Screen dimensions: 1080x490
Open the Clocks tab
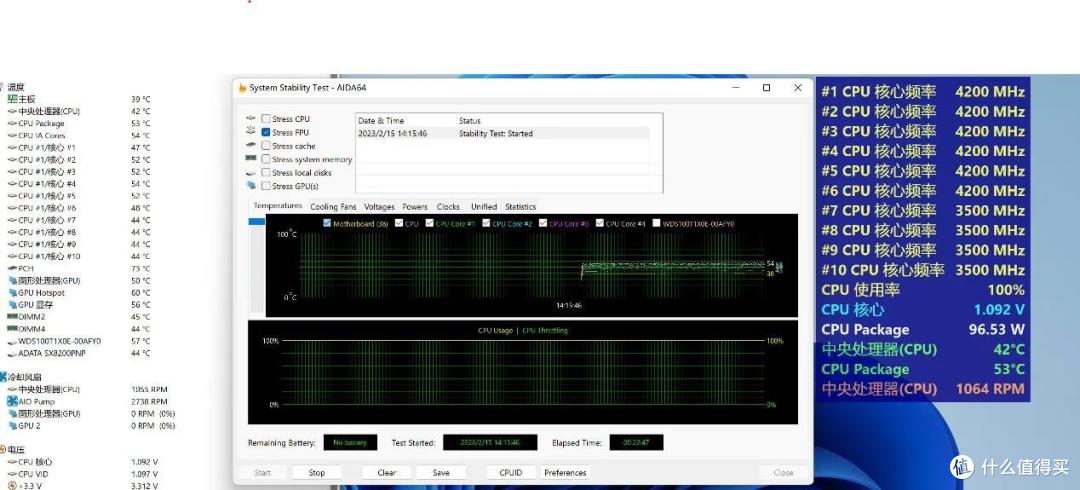click(x=448, y=207)
